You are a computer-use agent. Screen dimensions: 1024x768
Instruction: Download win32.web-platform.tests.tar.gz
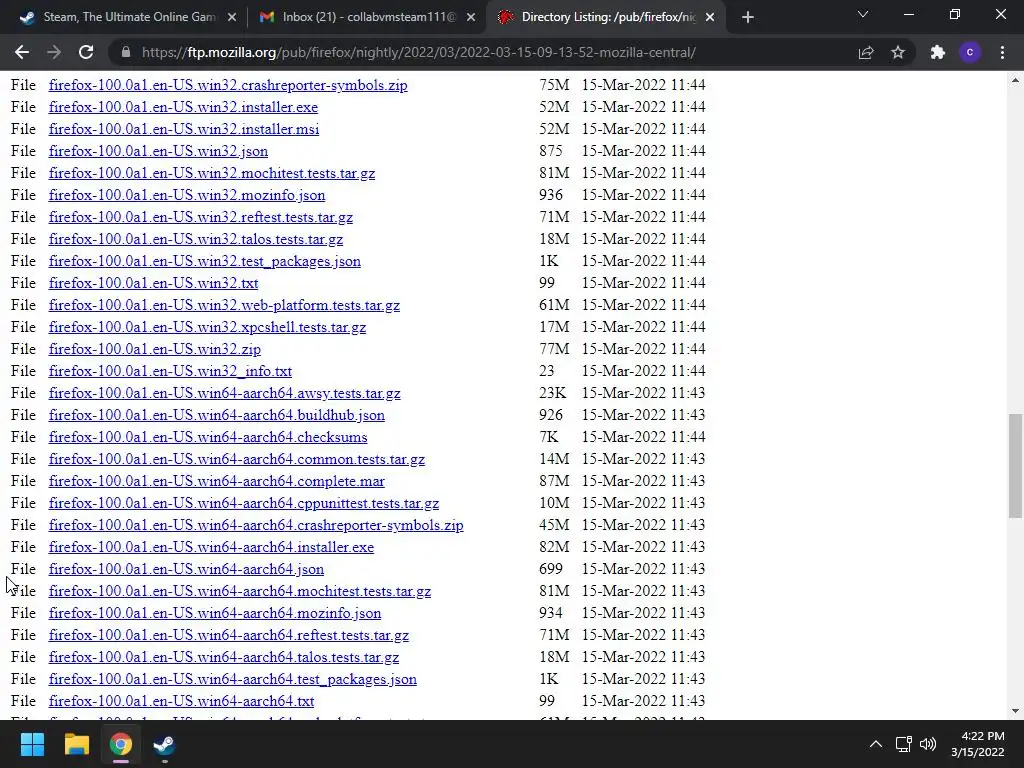224,305
